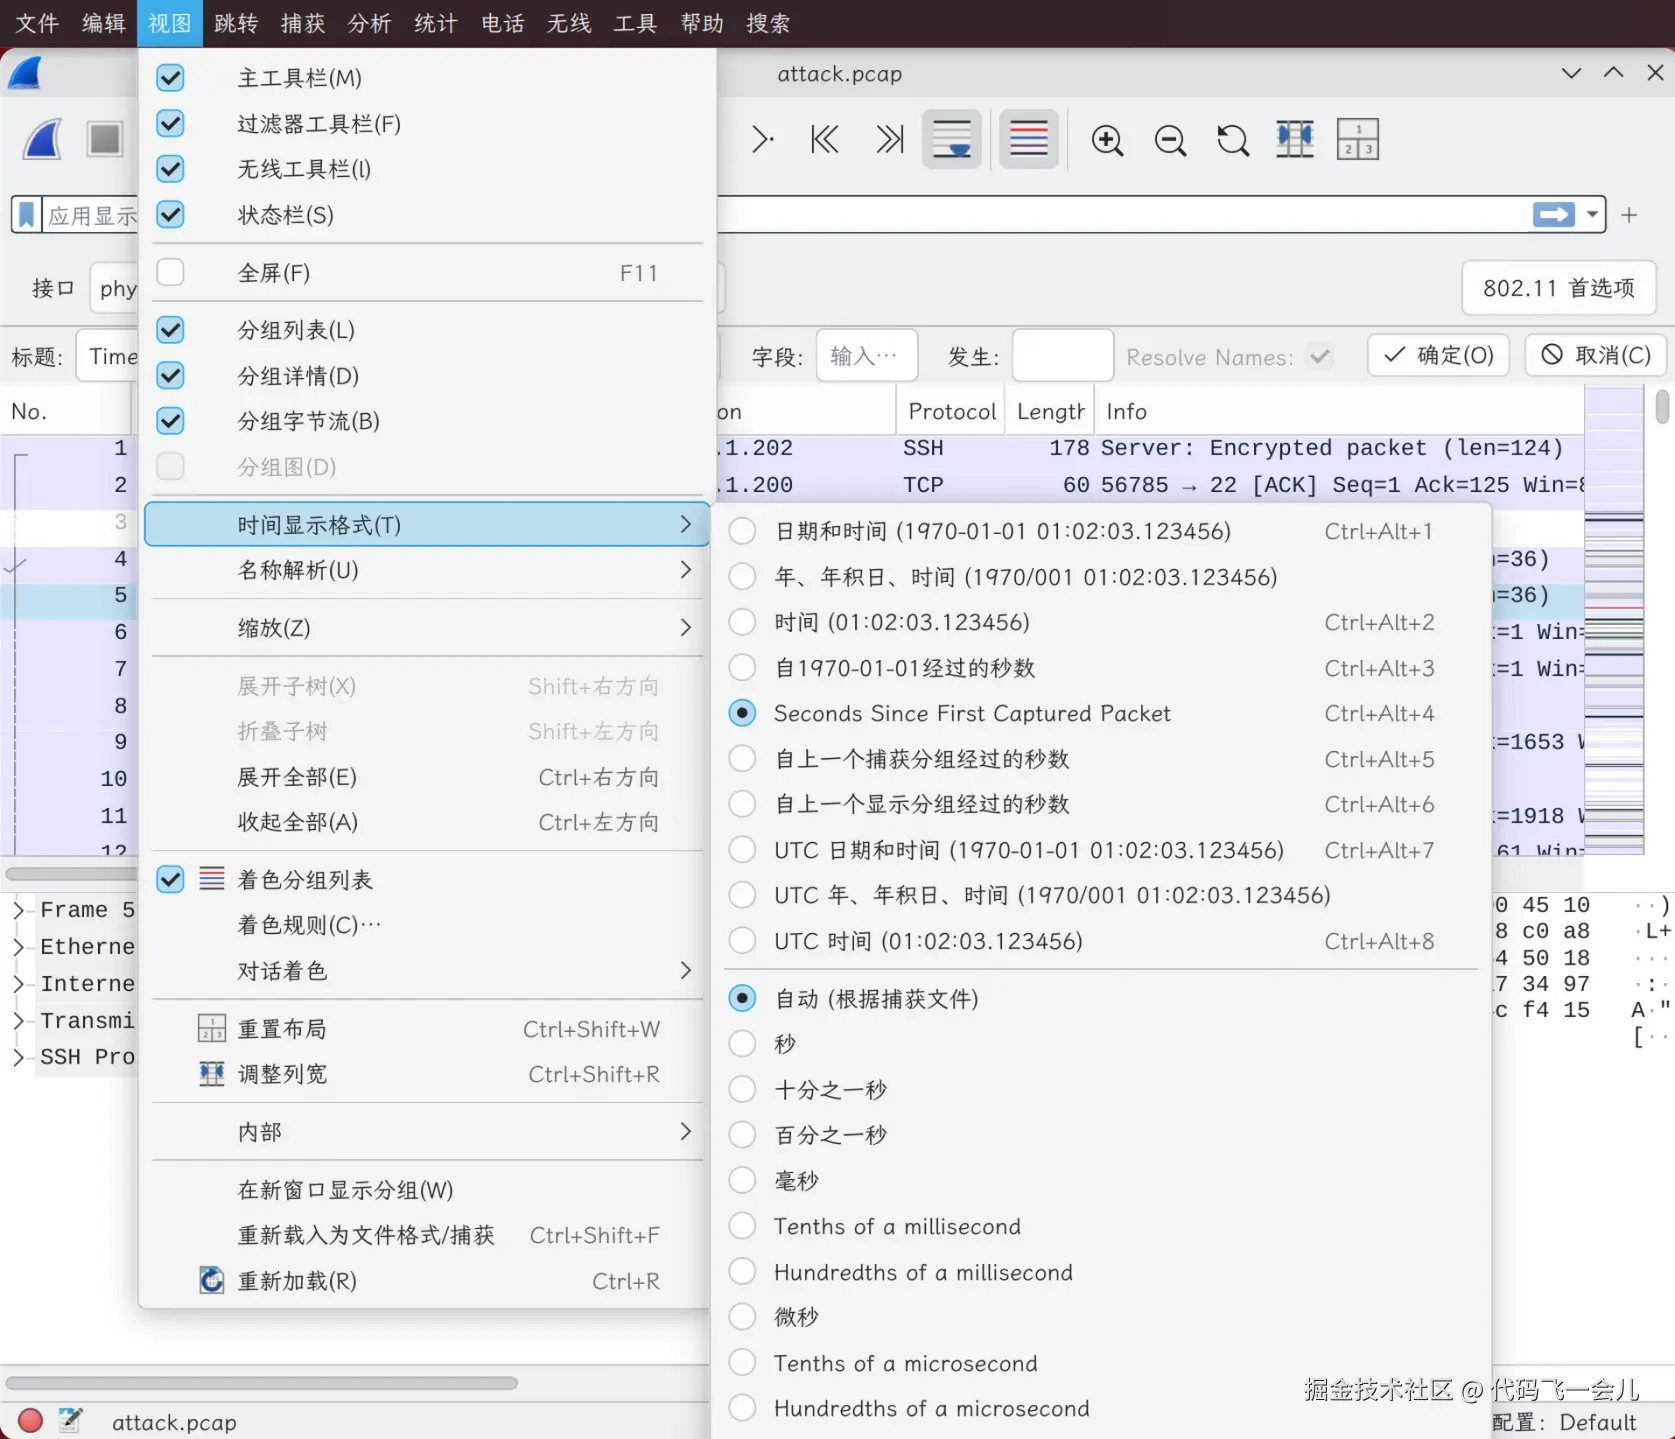Toggle 无线工具栏(I) checkbox

171,169
